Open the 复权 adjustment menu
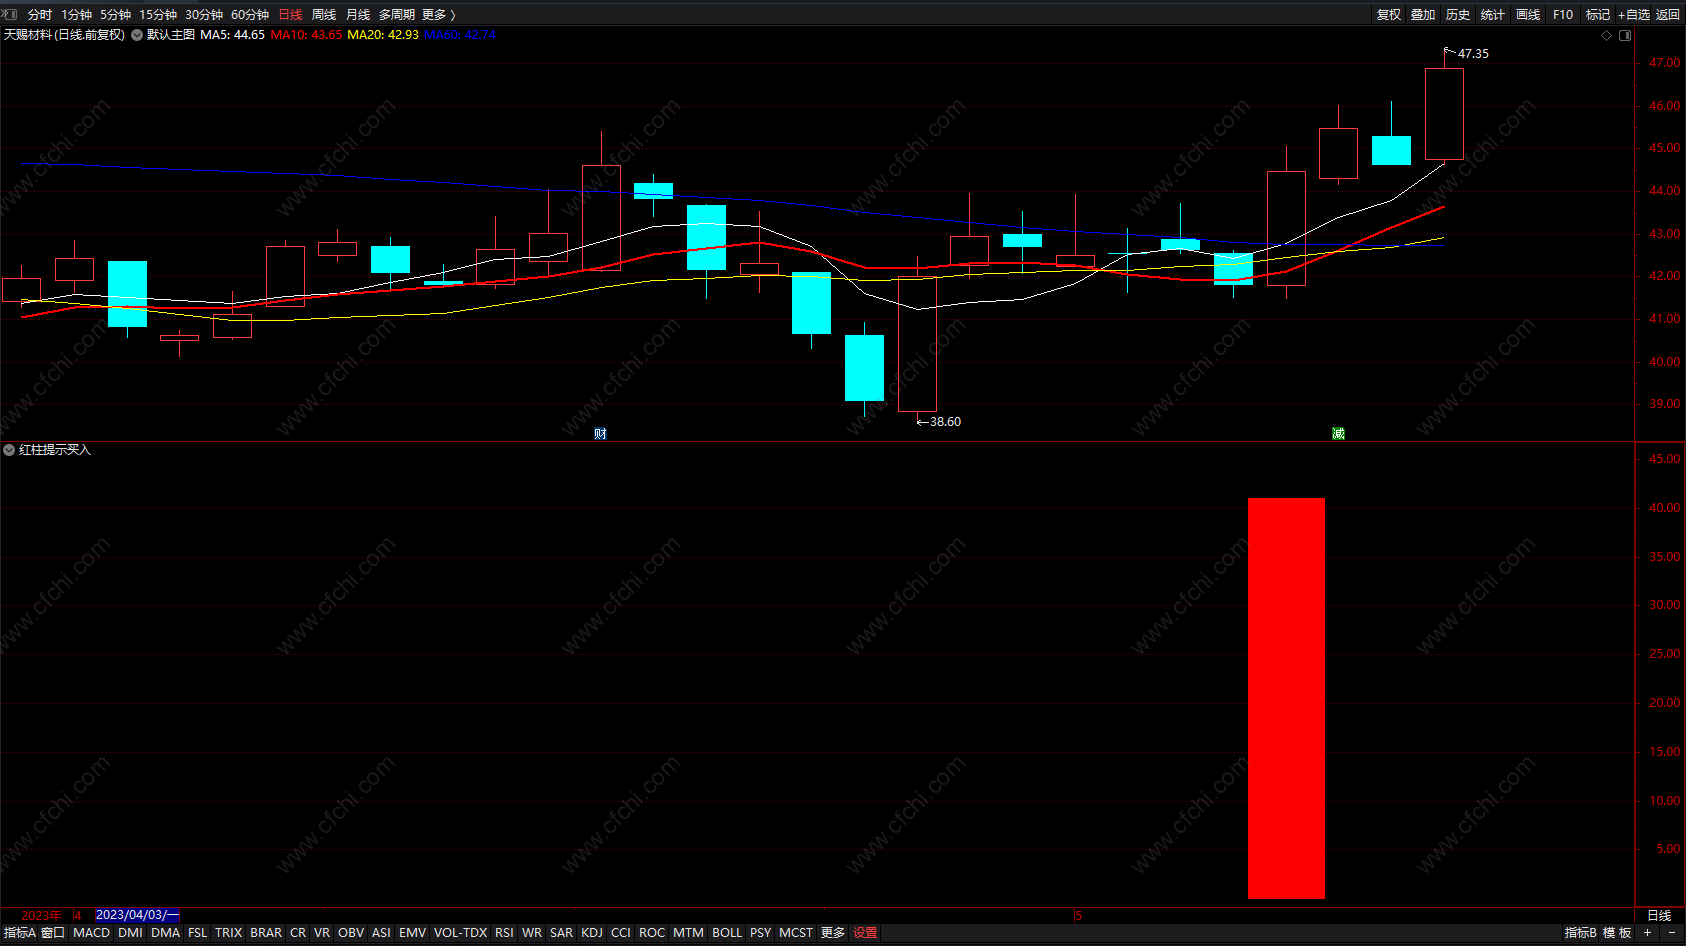1686x946 pixels. (1389, 15)
